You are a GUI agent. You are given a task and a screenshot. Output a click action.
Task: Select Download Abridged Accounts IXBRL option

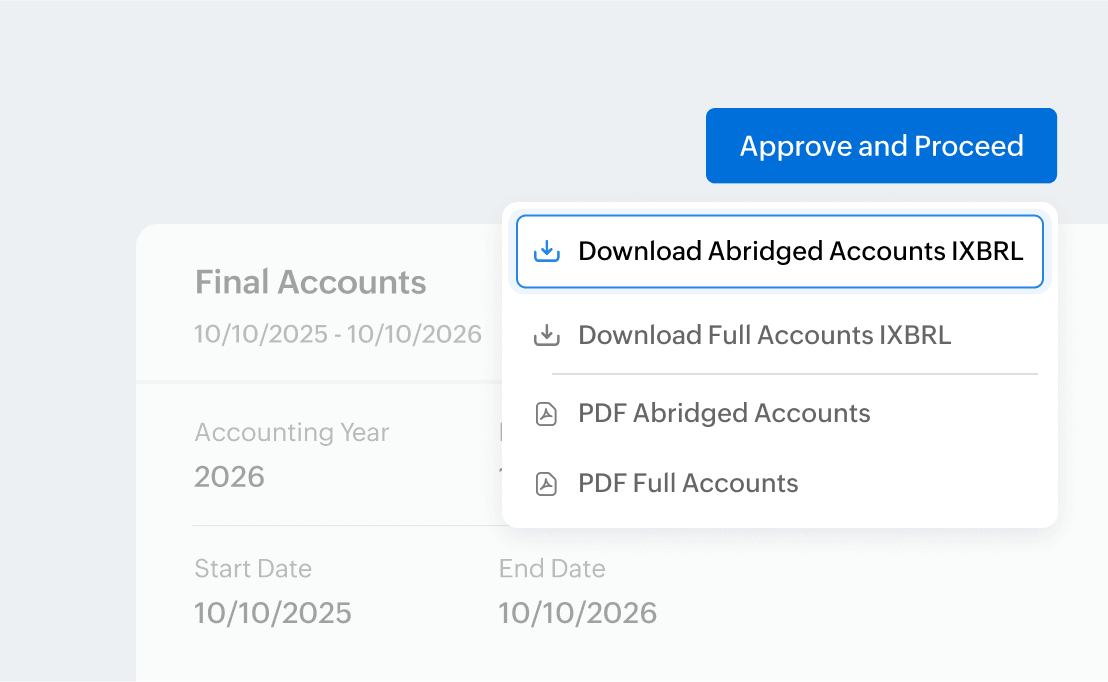[779, 252]
